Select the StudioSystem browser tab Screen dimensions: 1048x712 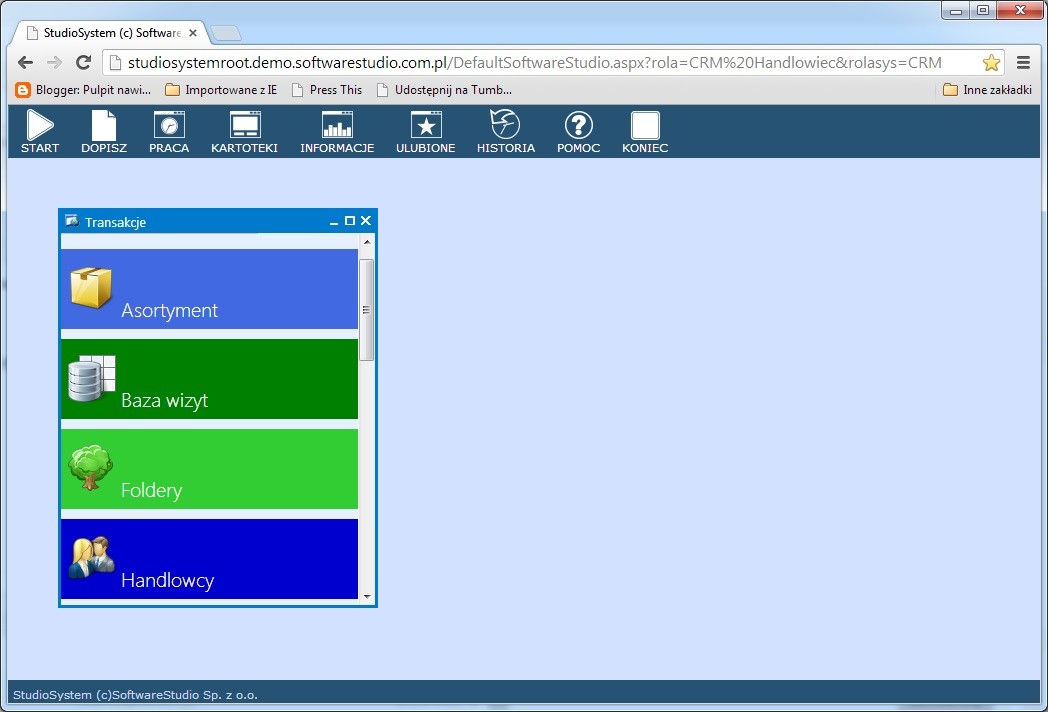pos(112,33)
